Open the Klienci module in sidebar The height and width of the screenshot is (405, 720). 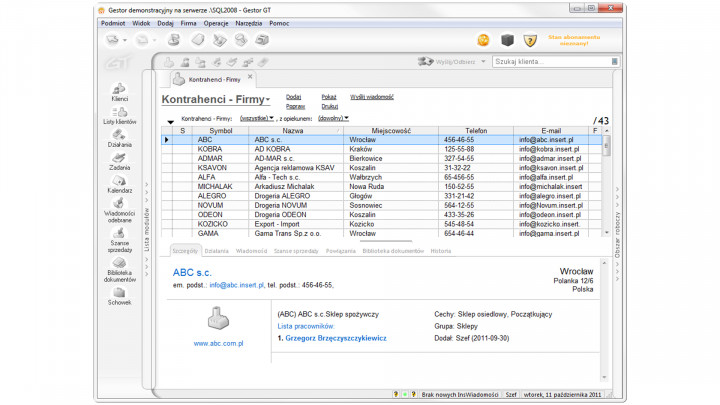point(120,91)
